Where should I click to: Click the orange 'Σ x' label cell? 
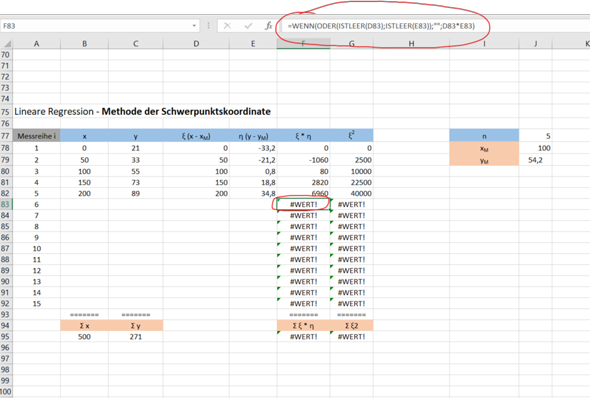84,325
